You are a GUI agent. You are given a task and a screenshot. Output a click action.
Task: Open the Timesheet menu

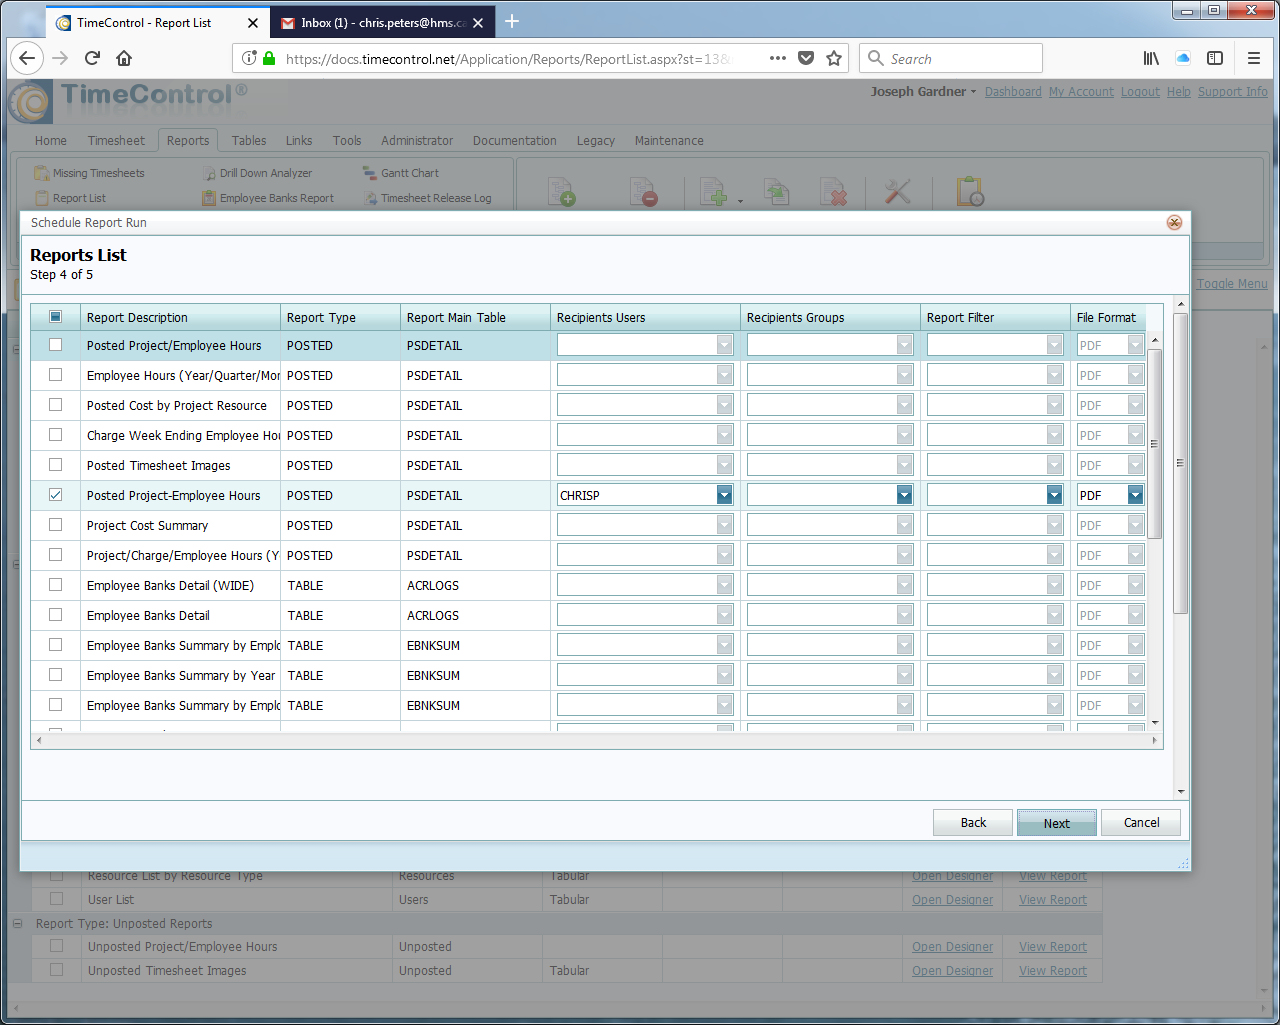pos(116,141)
